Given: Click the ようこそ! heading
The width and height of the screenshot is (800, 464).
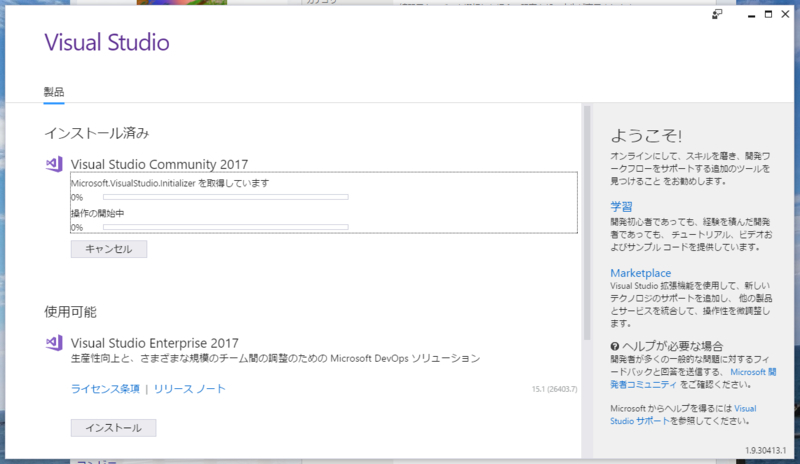Looking at the screenshot, I should pos(646,136).
